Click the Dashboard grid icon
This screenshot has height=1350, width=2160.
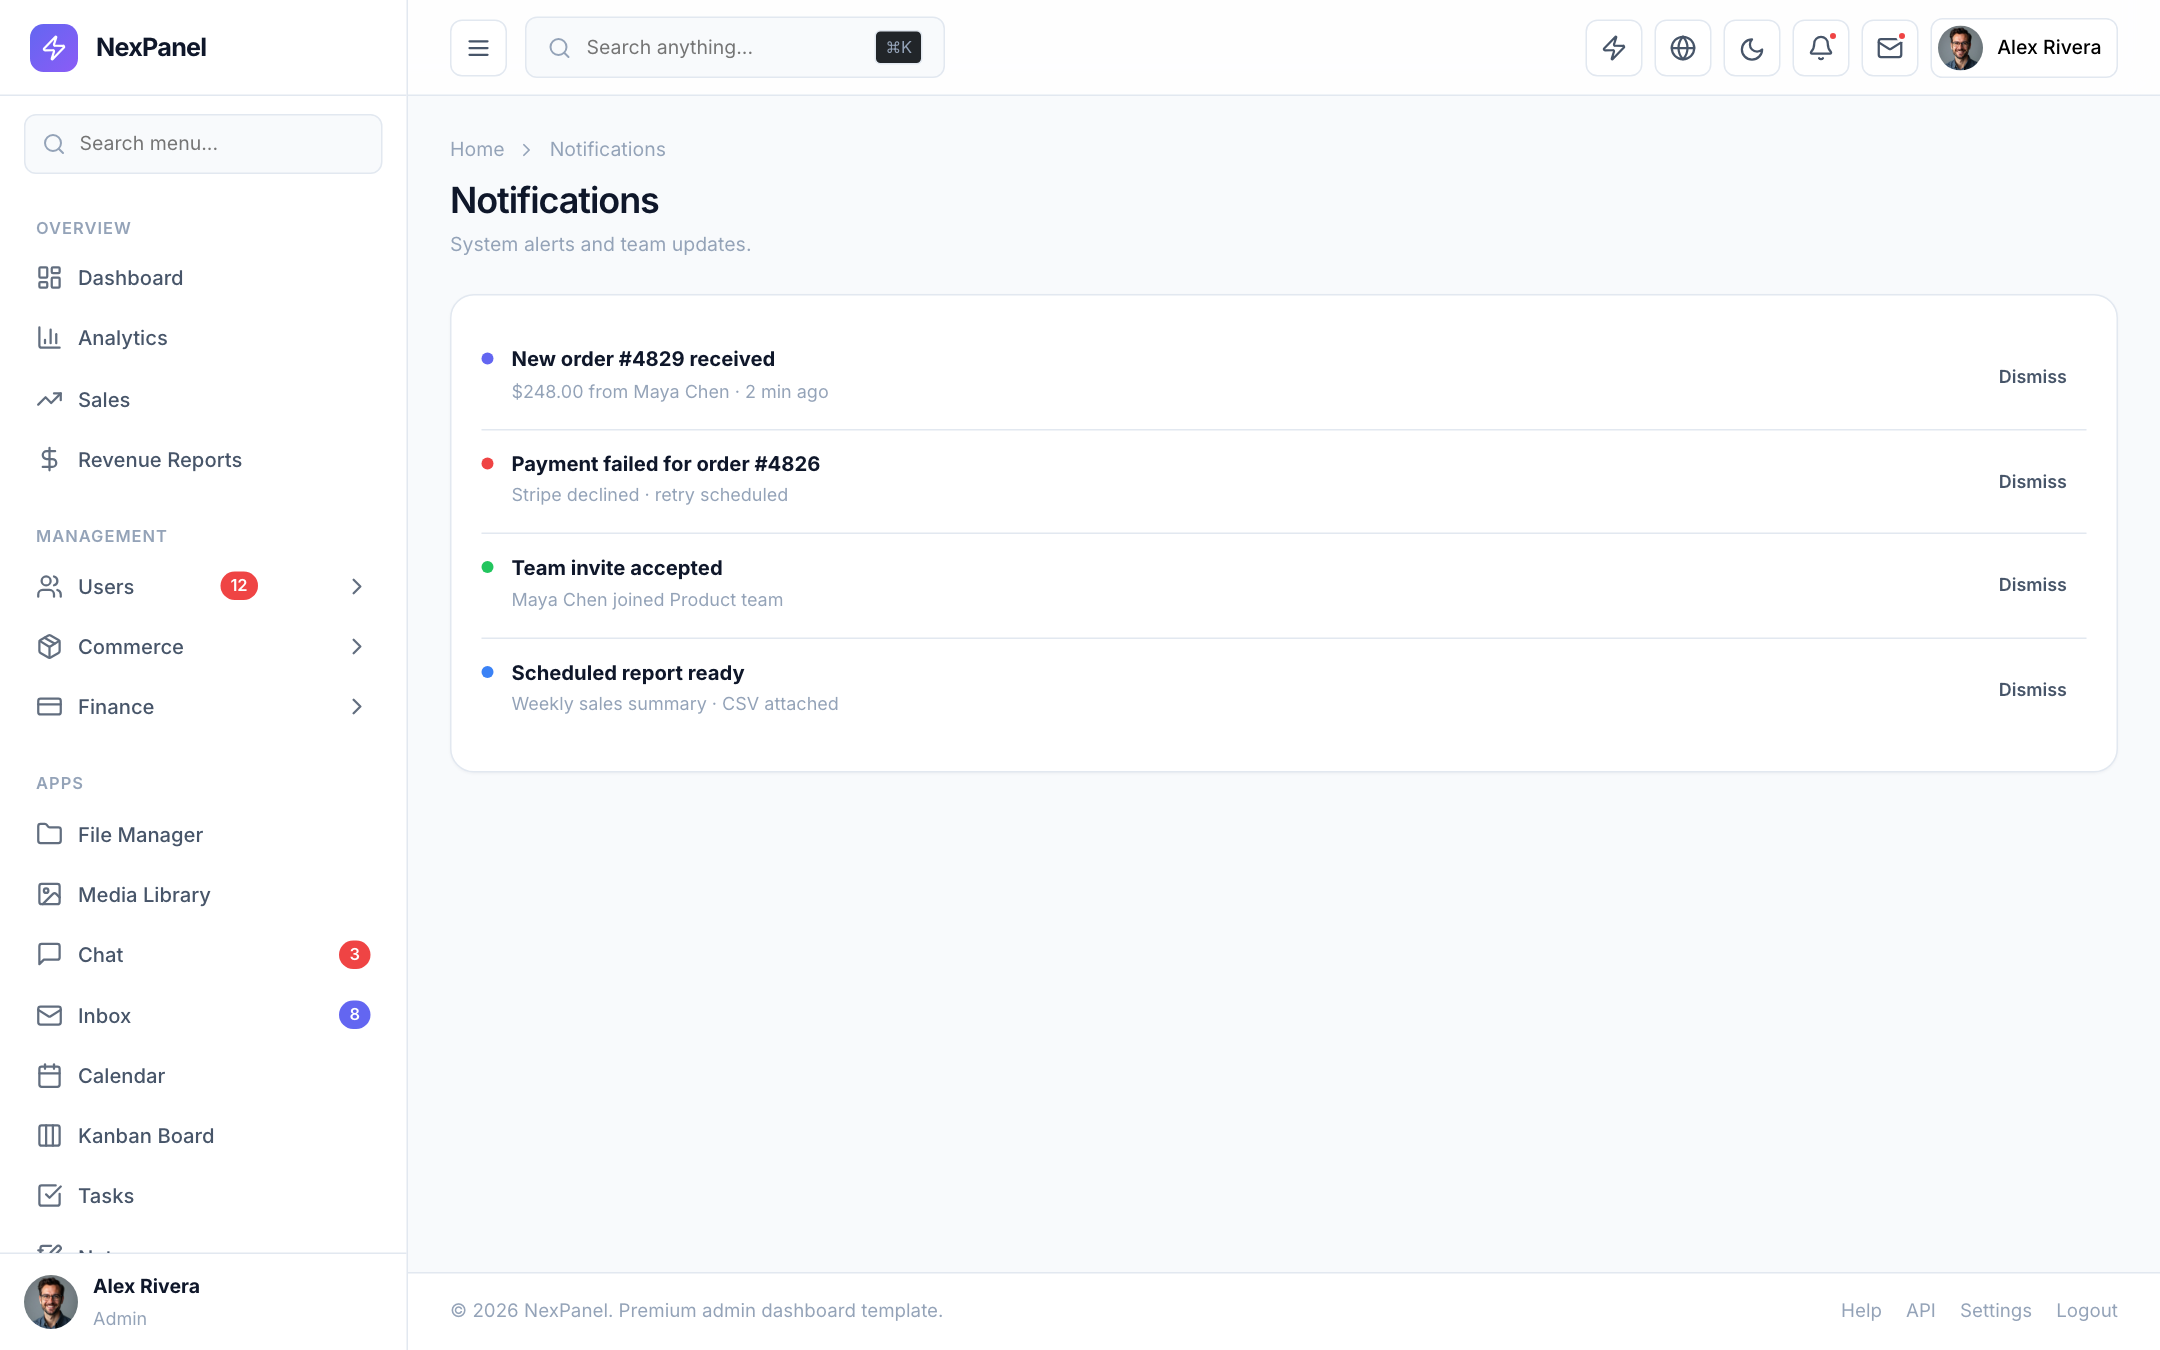49,277
